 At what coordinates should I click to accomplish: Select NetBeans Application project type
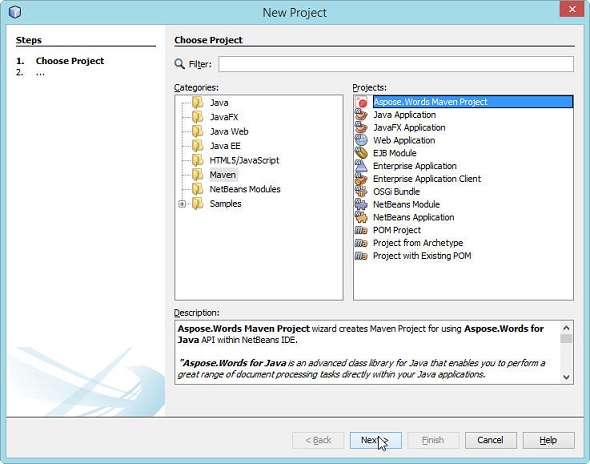(414, 217)
